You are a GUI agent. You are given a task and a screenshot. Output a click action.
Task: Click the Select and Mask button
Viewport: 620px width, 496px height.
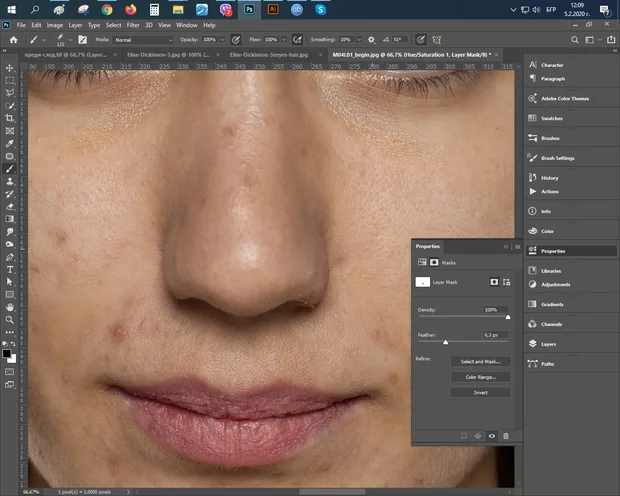[480, 361]
